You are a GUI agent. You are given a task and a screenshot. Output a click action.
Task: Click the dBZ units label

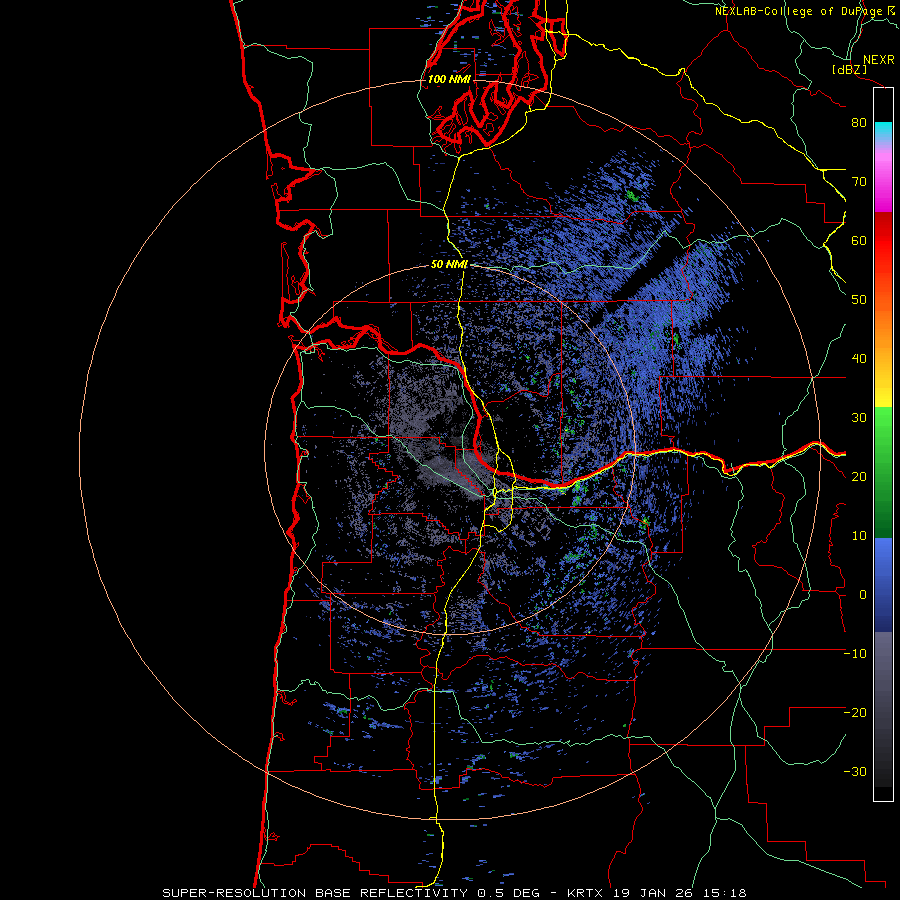(x=849, y=70)
